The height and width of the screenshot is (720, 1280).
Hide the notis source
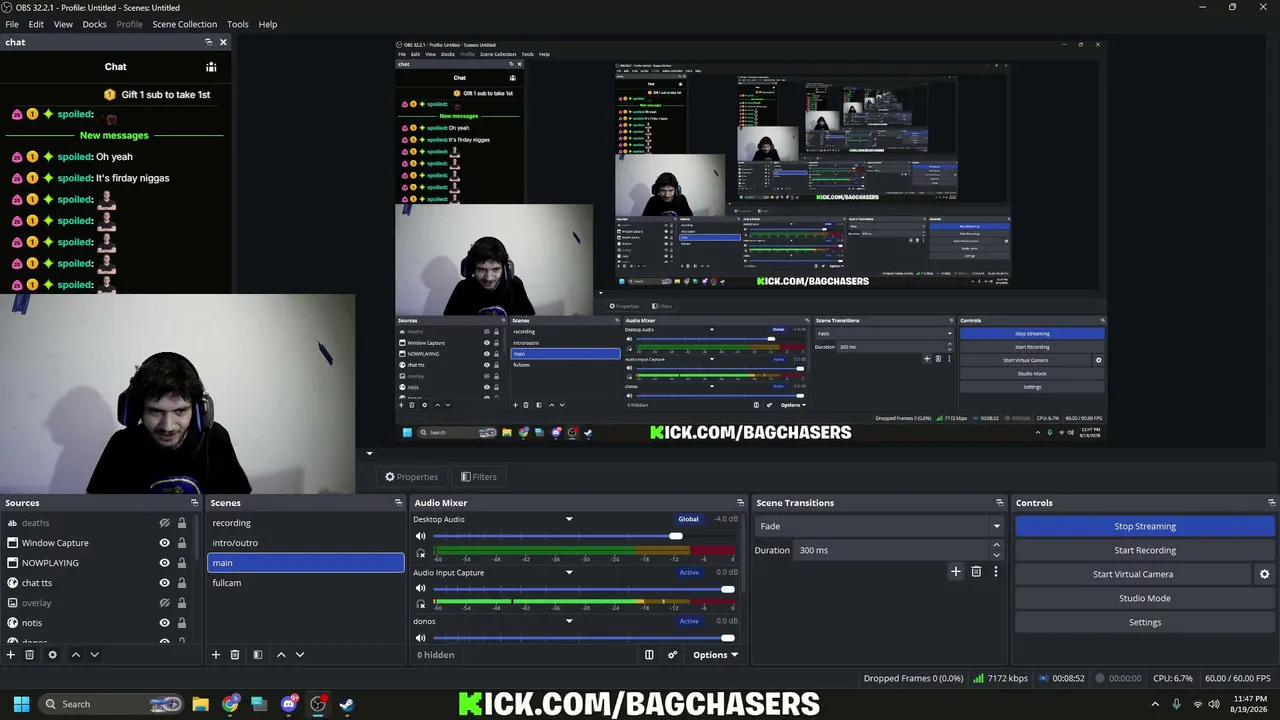tap(164, 623)
